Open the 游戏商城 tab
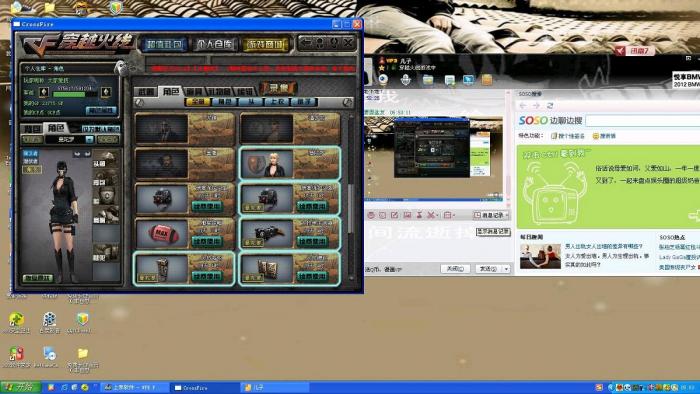Viewport: 700px width, 394px height. coord(266,44)
